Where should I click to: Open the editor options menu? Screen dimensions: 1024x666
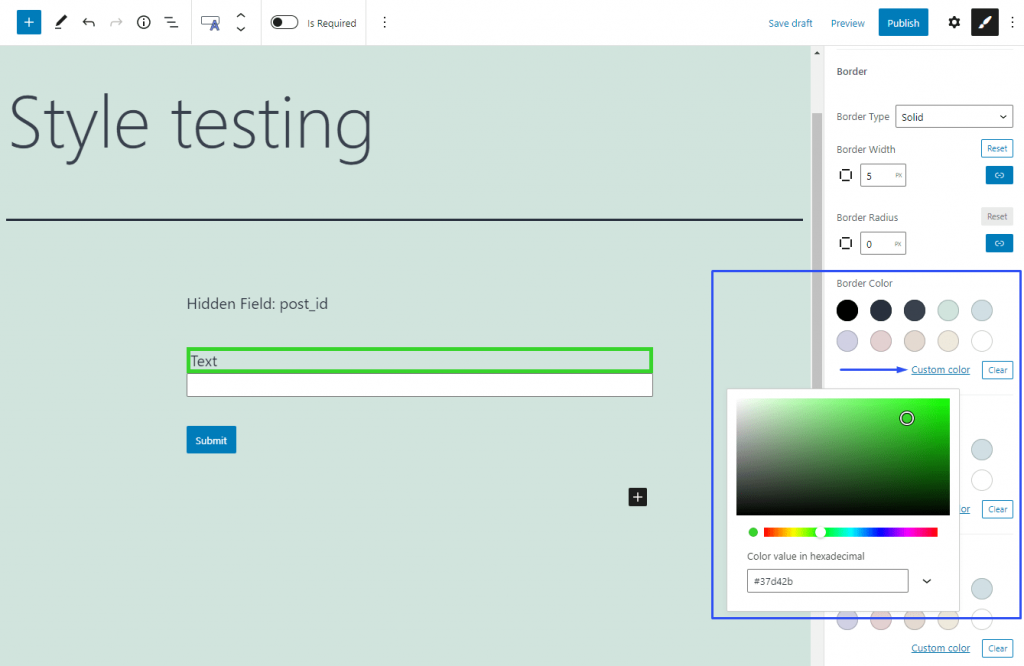(1012, 23)
